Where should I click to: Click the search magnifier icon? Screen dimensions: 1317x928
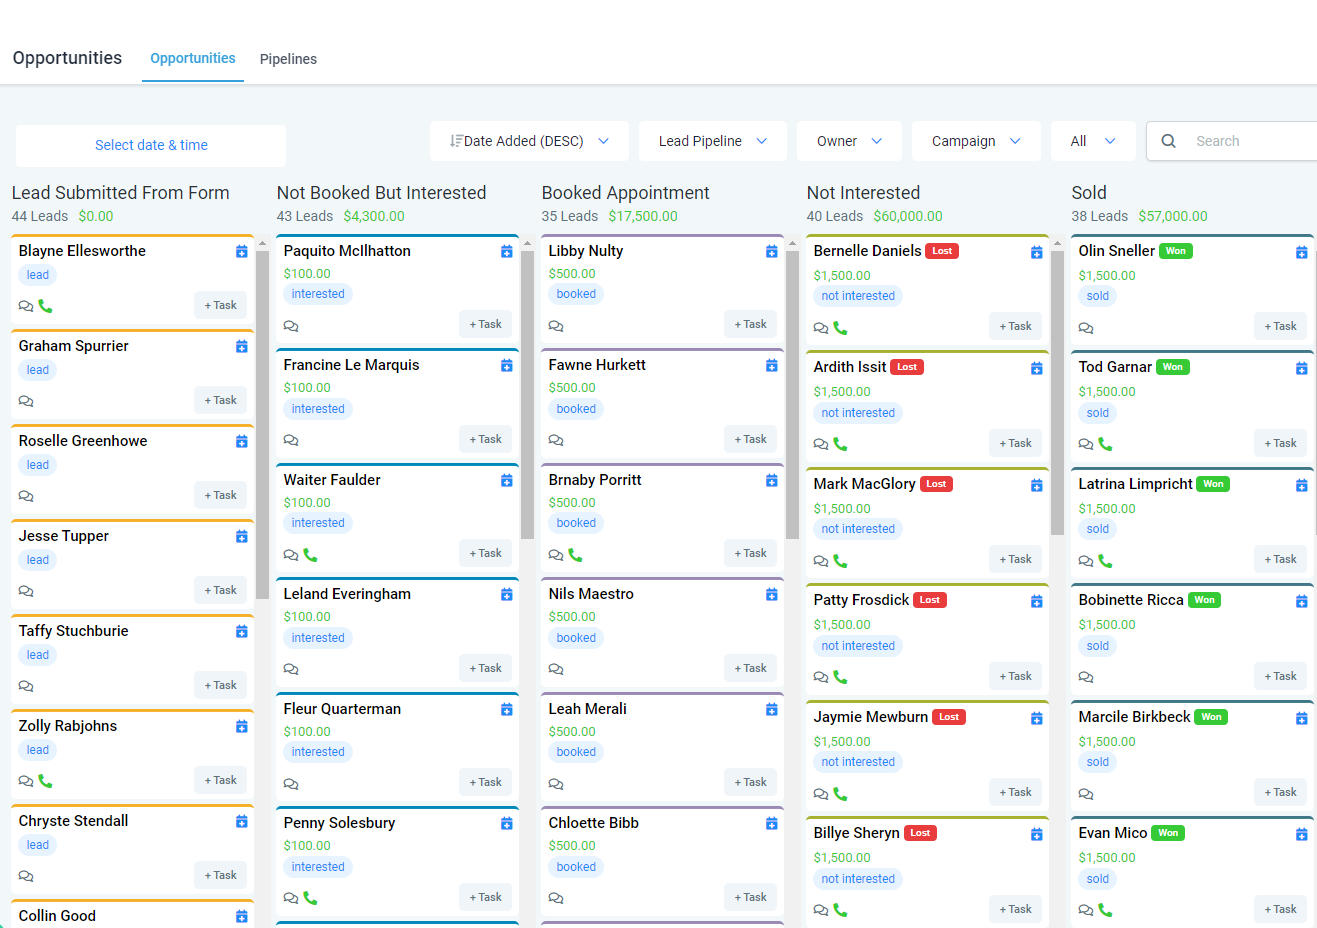pos(1168,141)
